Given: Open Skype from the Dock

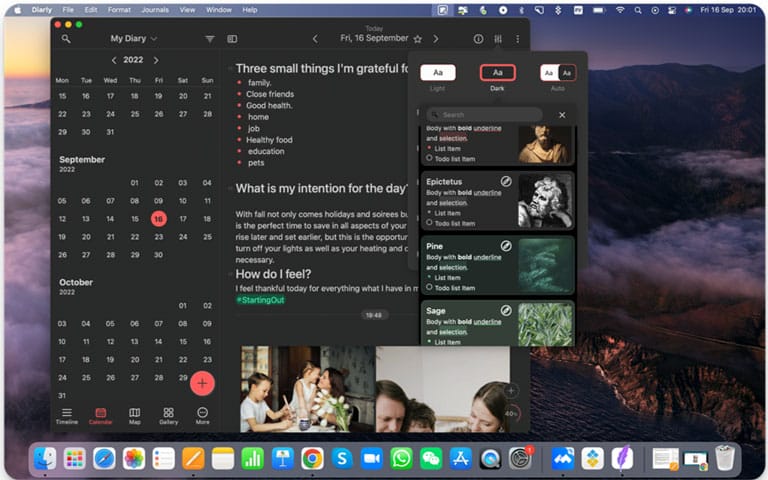Looking at the screenshot, I should click(342, 458).
